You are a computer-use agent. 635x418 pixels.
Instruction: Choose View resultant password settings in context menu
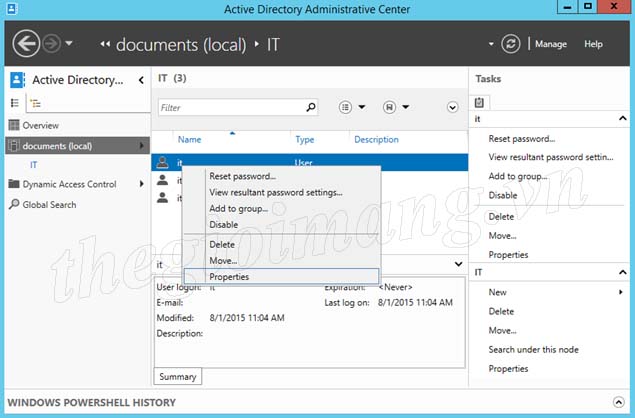click(281, 192)
